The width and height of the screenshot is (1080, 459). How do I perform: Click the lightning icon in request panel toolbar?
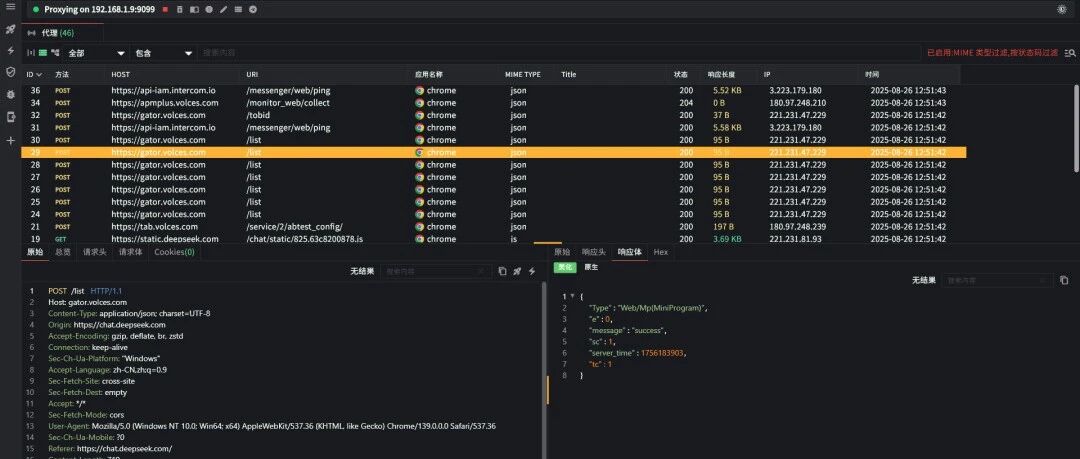pyautogui.click(x=532, y=272)
